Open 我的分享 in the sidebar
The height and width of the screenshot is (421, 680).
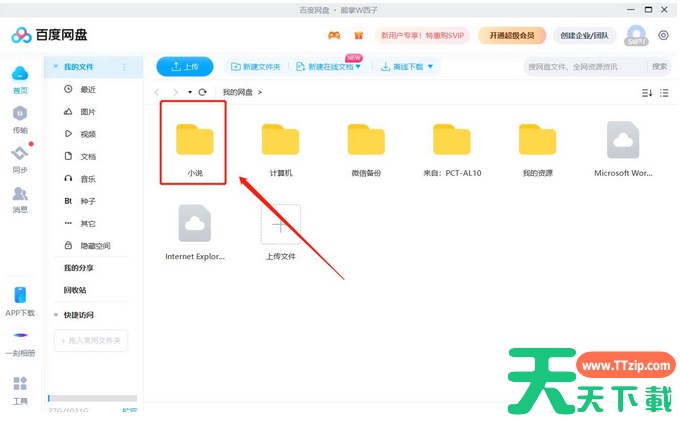[x=78, y=268]
